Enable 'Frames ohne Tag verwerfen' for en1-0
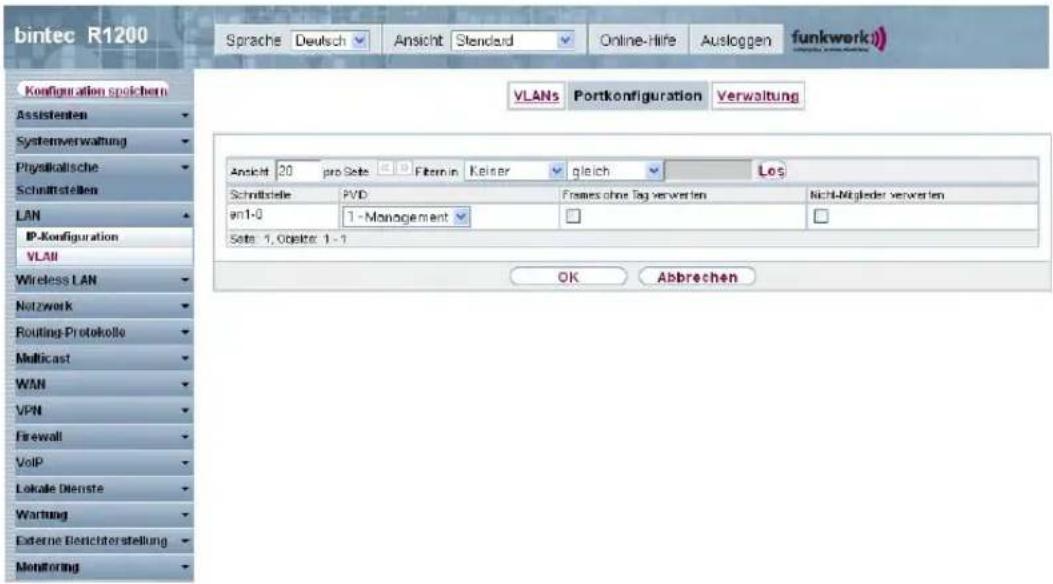This screenshot has height=584, width=1053. pyautogui.click(x=573, y=216)
